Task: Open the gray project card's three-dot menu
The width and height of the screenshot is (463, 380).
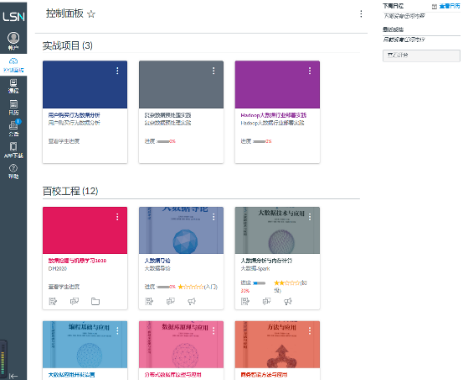Action: tap(213, 71)
